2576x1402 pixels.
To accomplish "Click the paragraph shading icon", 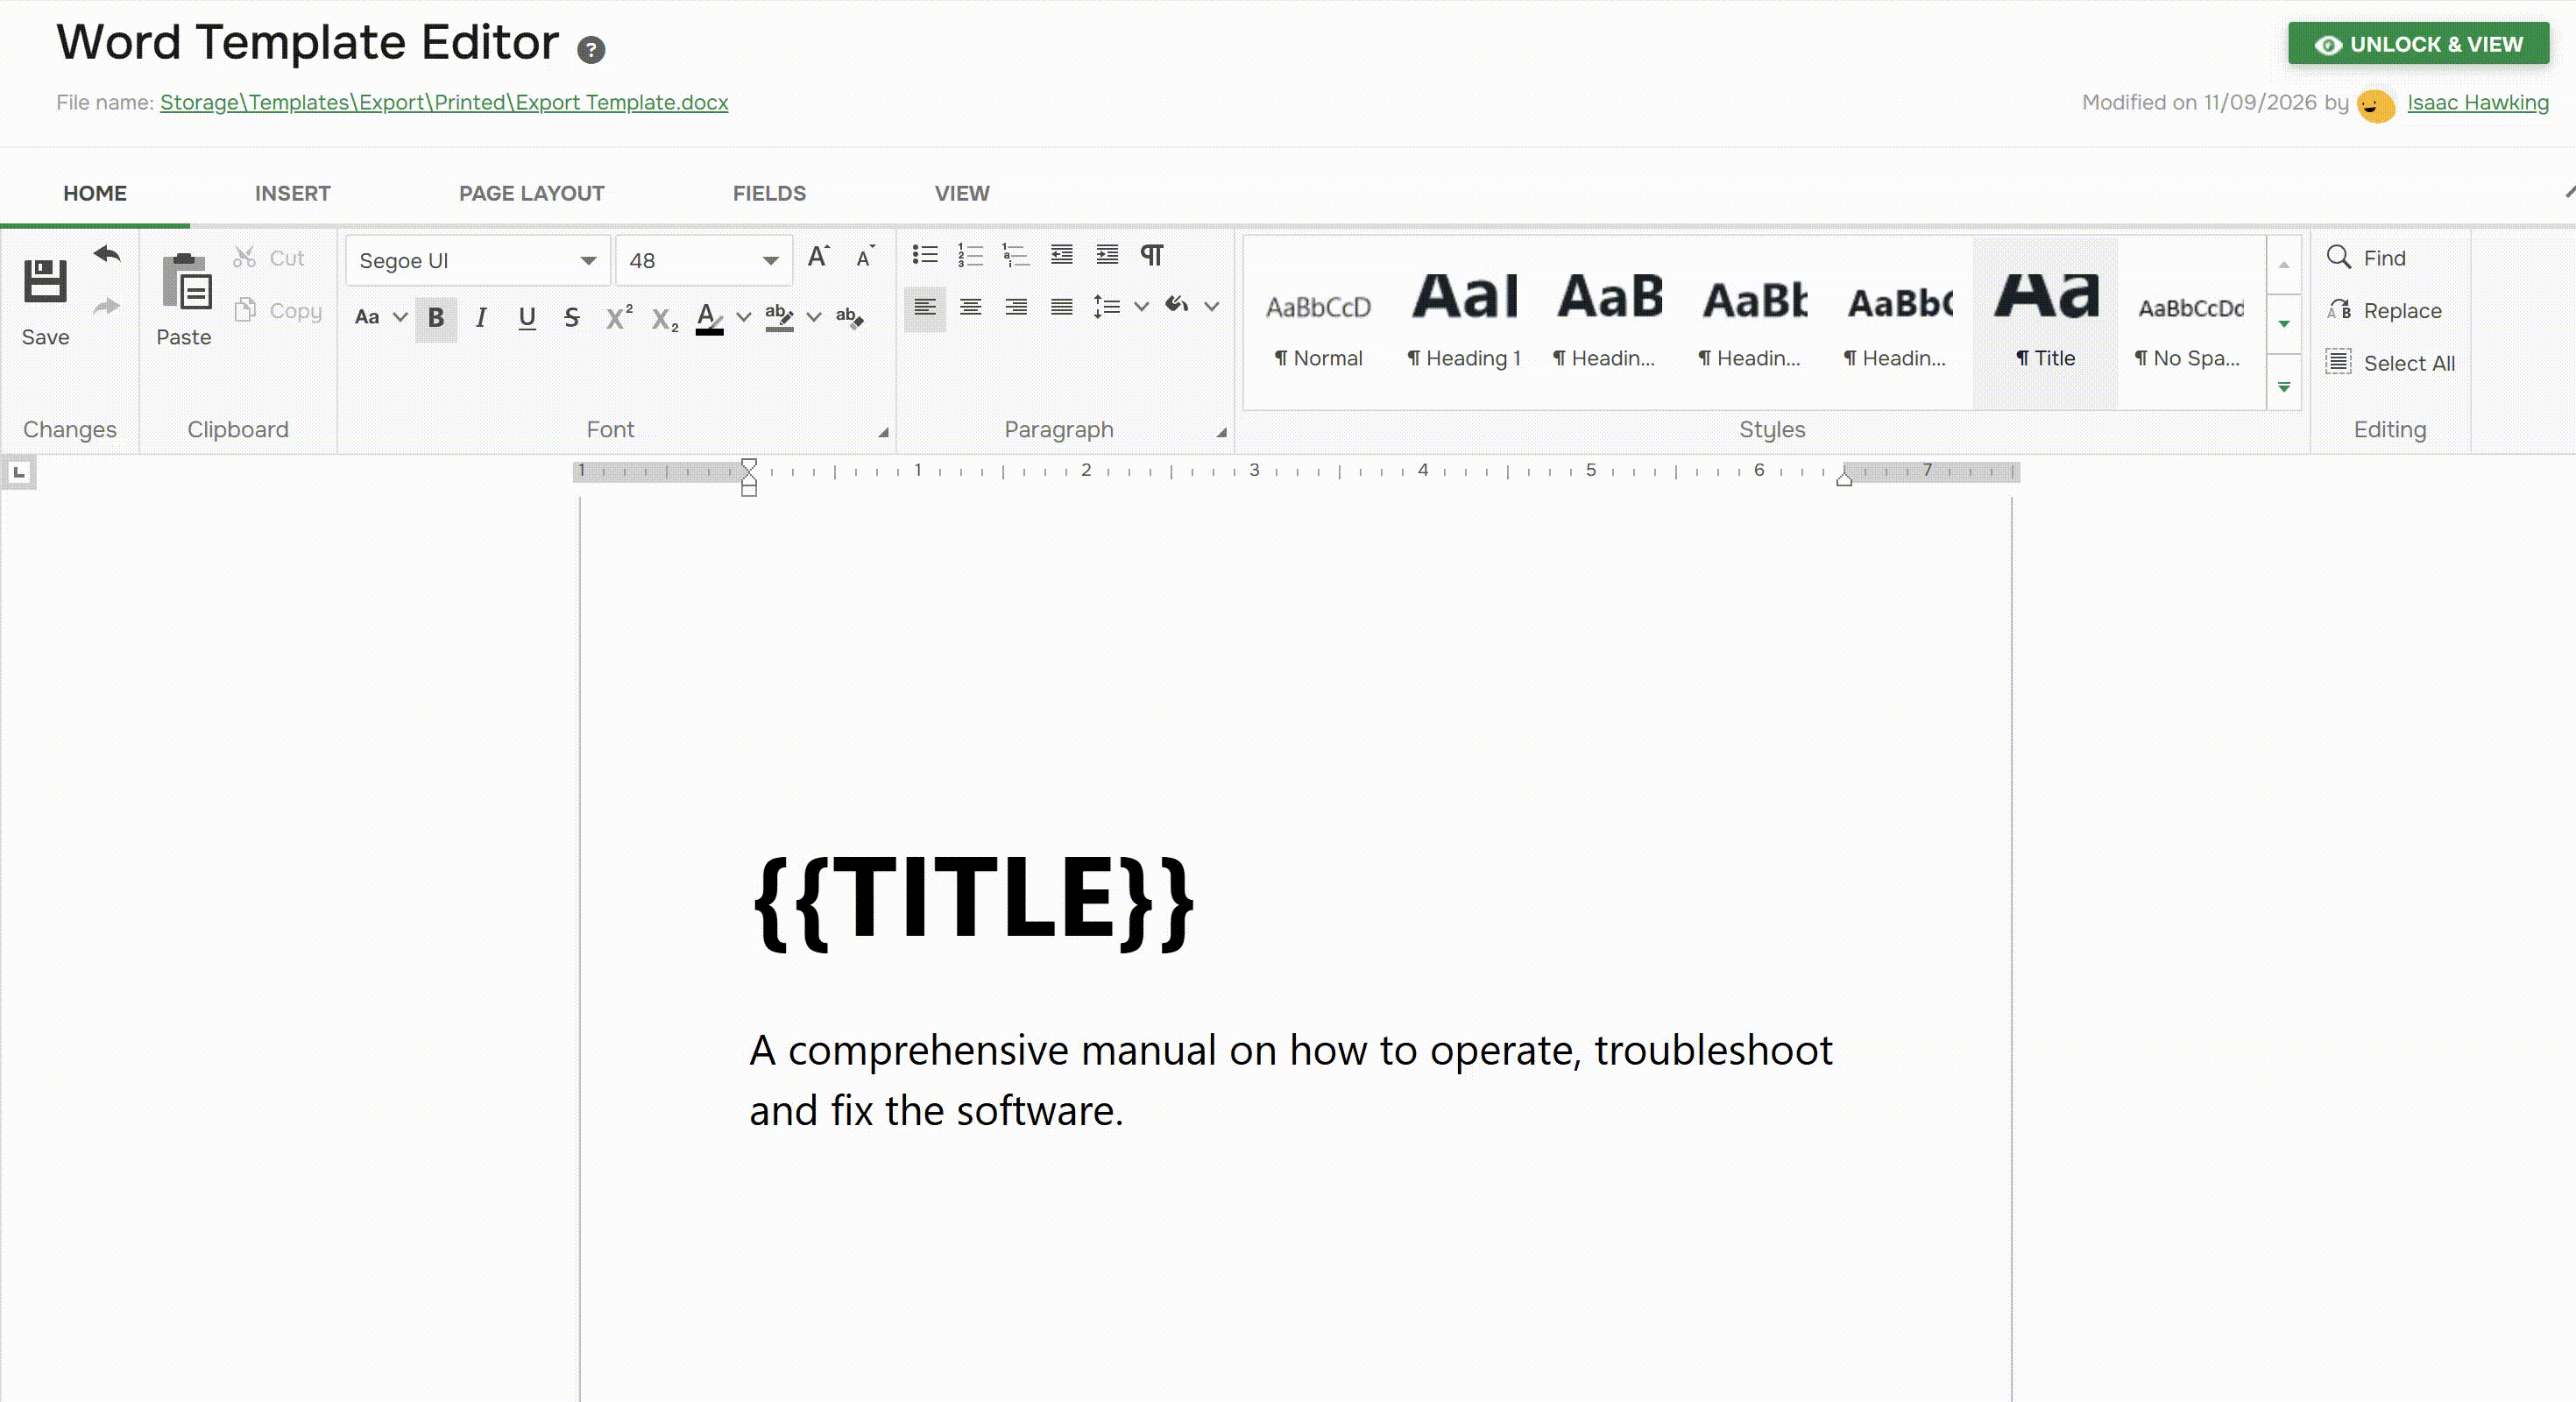I will click(1177, 304).
